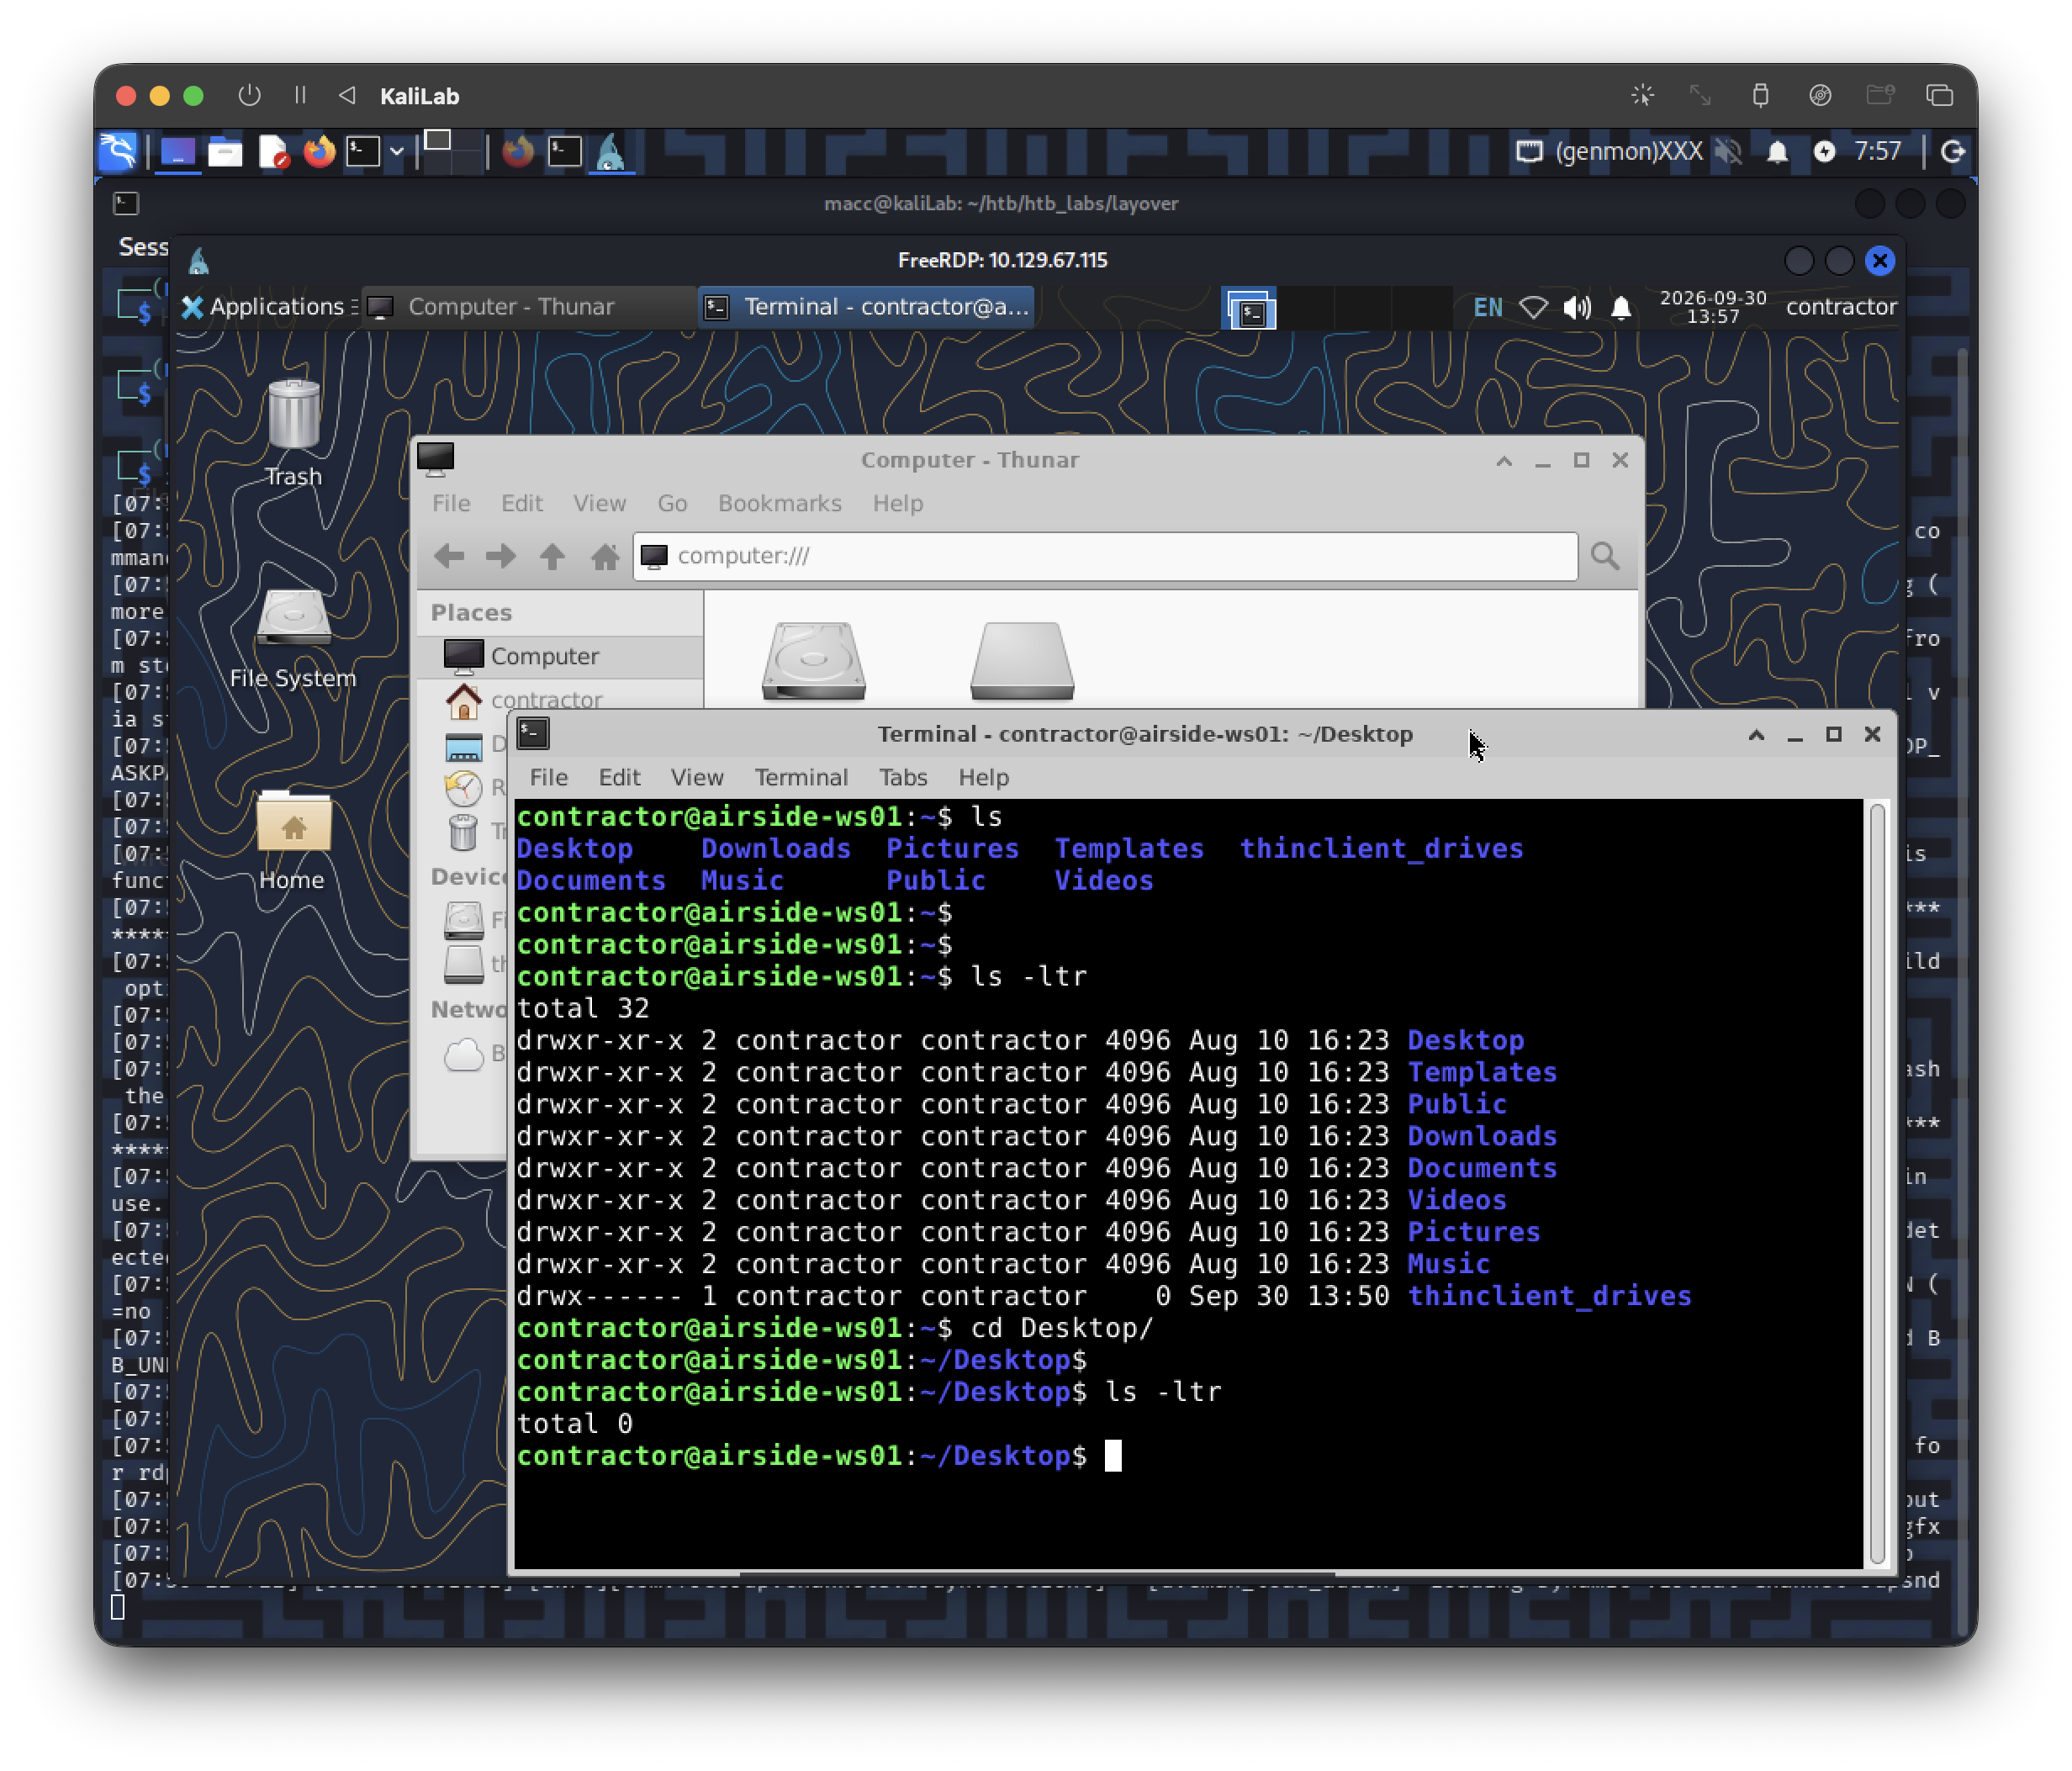Open Terminal menu in terminal window
2072x1771 pixels.
click(x=801, y=777)
